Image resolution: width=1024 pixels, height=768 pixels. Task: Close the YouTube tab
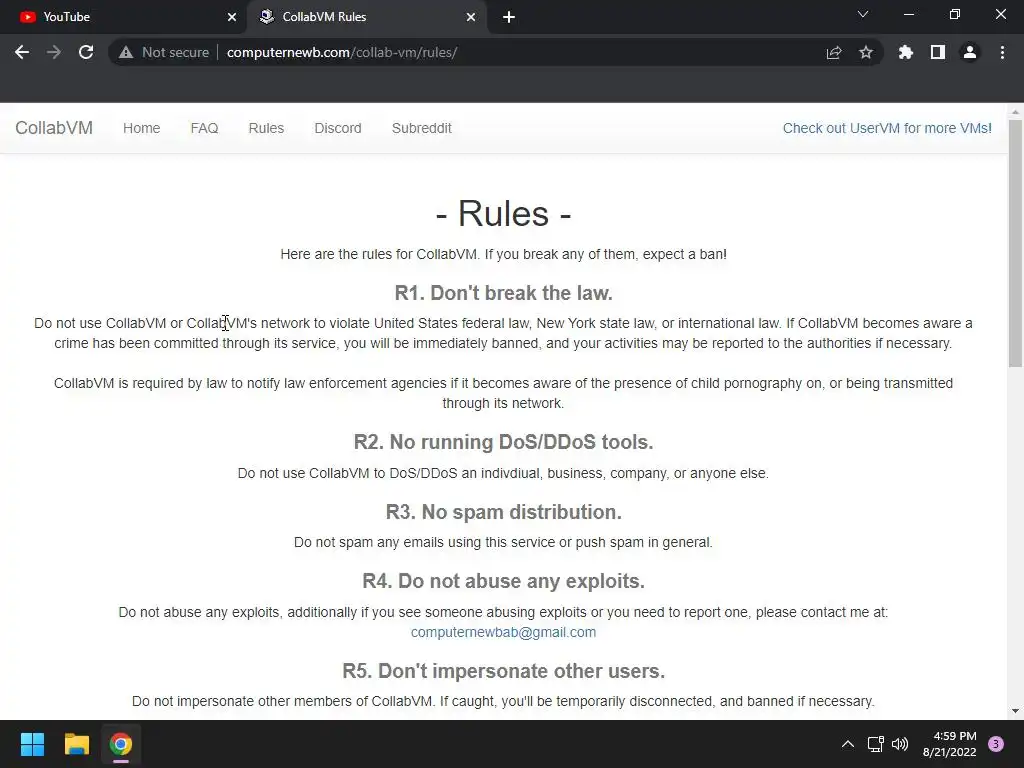(x=232, y=17)
